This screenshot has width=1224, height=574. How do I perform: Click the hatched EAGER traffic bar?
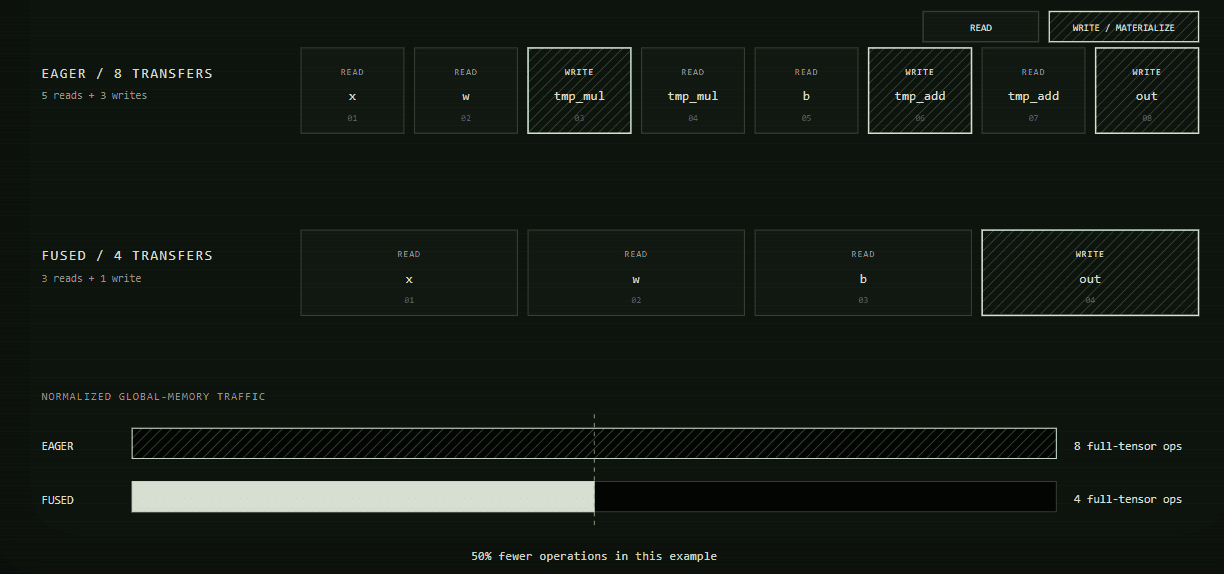click(594, 443)
